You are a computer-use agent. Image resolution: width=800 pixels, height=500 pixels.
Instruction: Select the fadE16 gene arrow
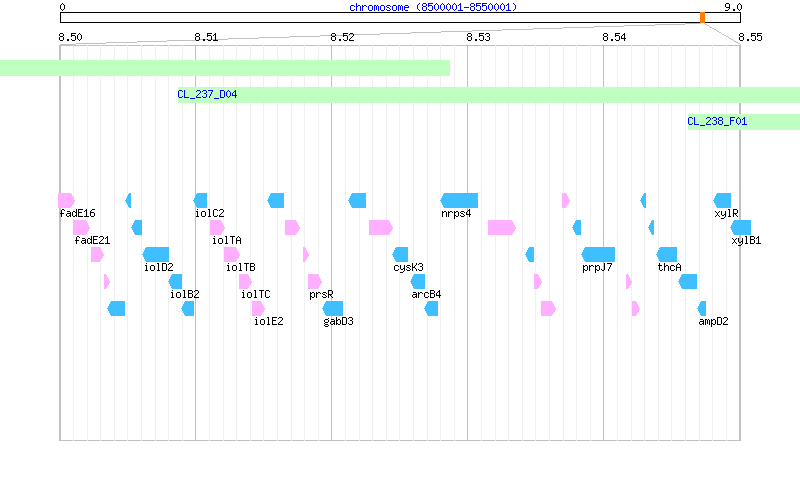click(66, 201)
